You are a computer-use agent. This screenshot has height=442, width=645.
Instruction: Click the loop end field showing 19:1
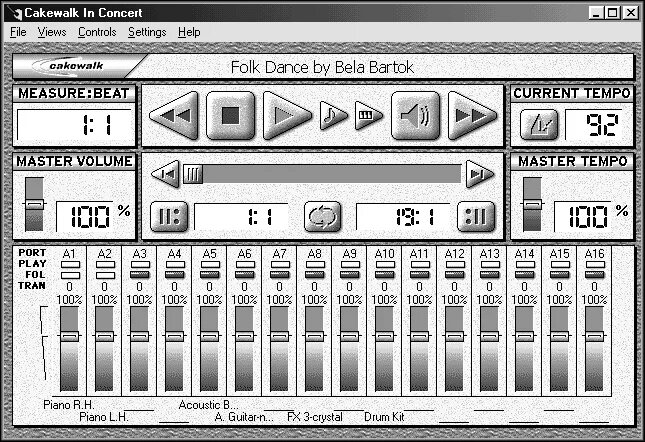[x=402, y=216]
